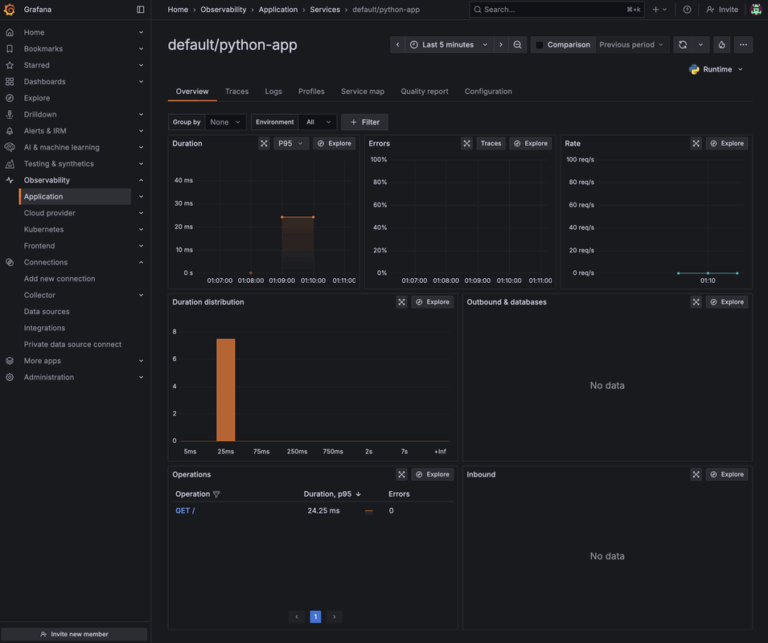Click the Explore compass icon in the sidebar
This screenshot has height=643, width=768.
9,98
